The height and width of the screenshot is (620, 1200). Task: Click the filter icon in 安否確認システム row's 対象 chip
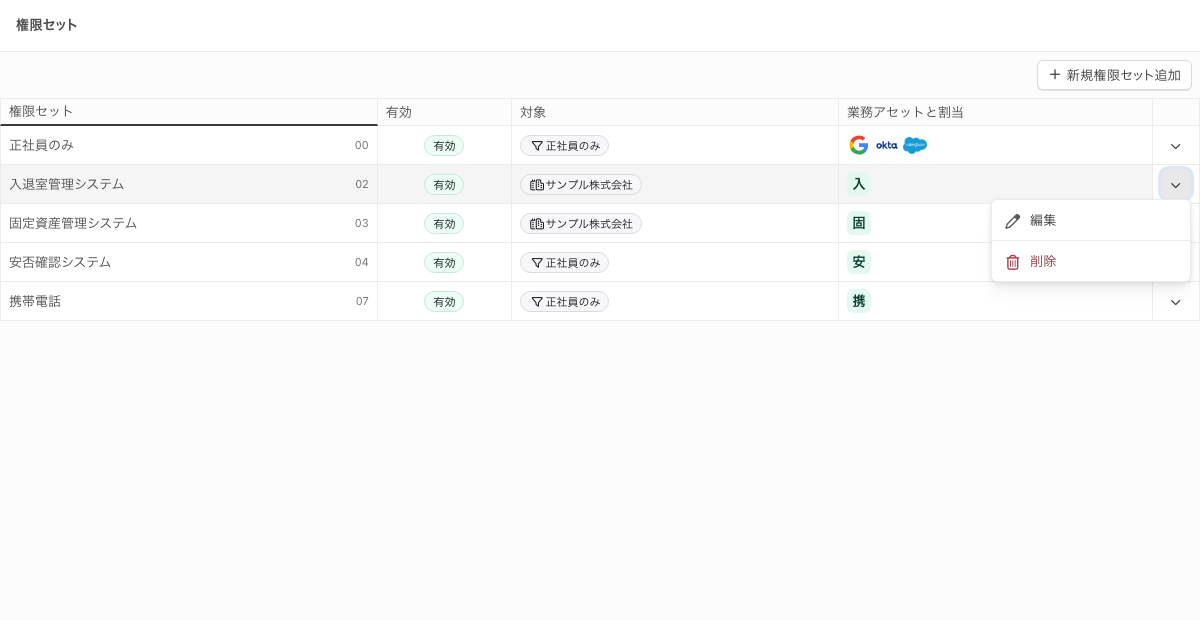click(537, 263)
